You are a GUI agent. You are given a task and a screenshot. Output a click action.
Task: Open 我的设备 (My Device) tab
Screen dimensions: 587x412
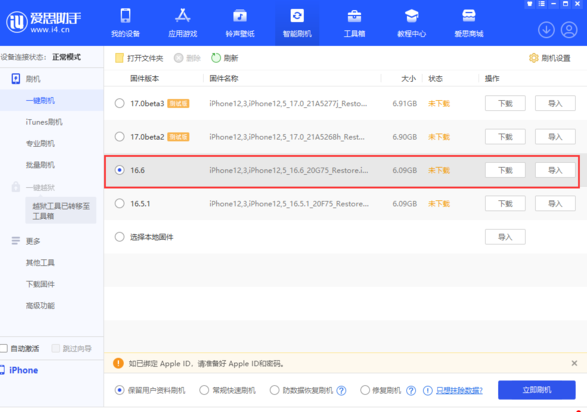point(125,23)
